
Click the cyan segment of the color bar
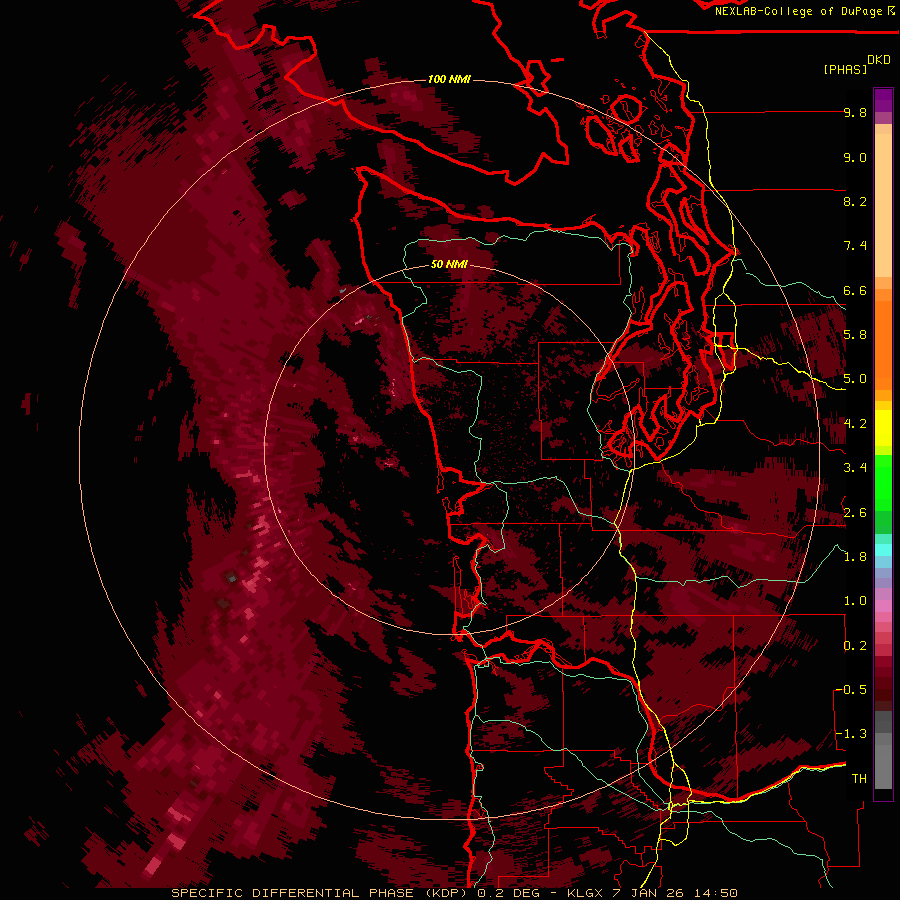coord(883,550)
